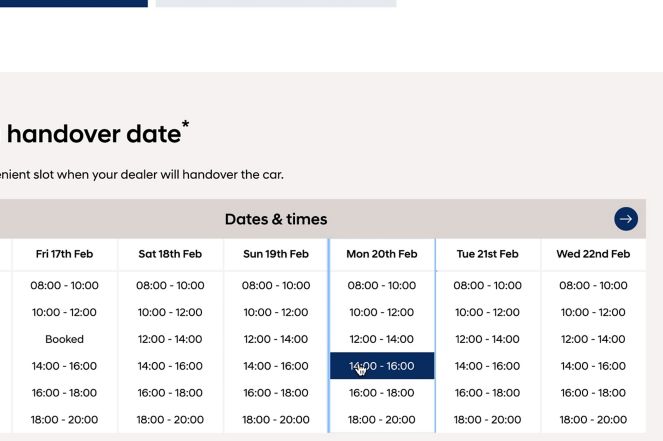The height and width of the screenshot is (441, 663).
Task: Select Fri 17th Feb 08:00 - 10:00 slot
Action: coord(65,285)
